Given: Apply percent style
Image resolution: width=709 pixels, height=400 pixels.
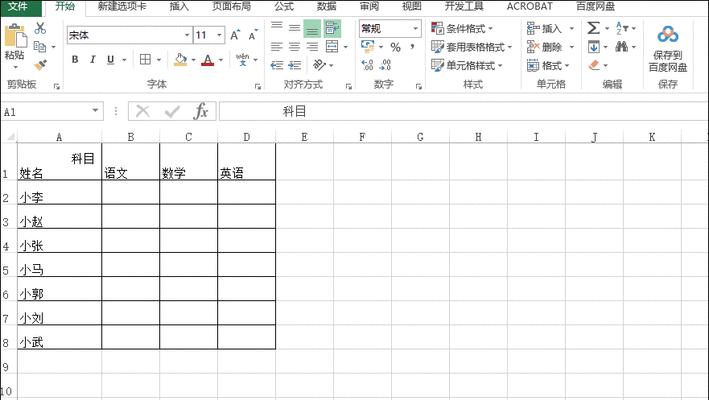Looking at the screenshot, I should (x=396, y=47).
